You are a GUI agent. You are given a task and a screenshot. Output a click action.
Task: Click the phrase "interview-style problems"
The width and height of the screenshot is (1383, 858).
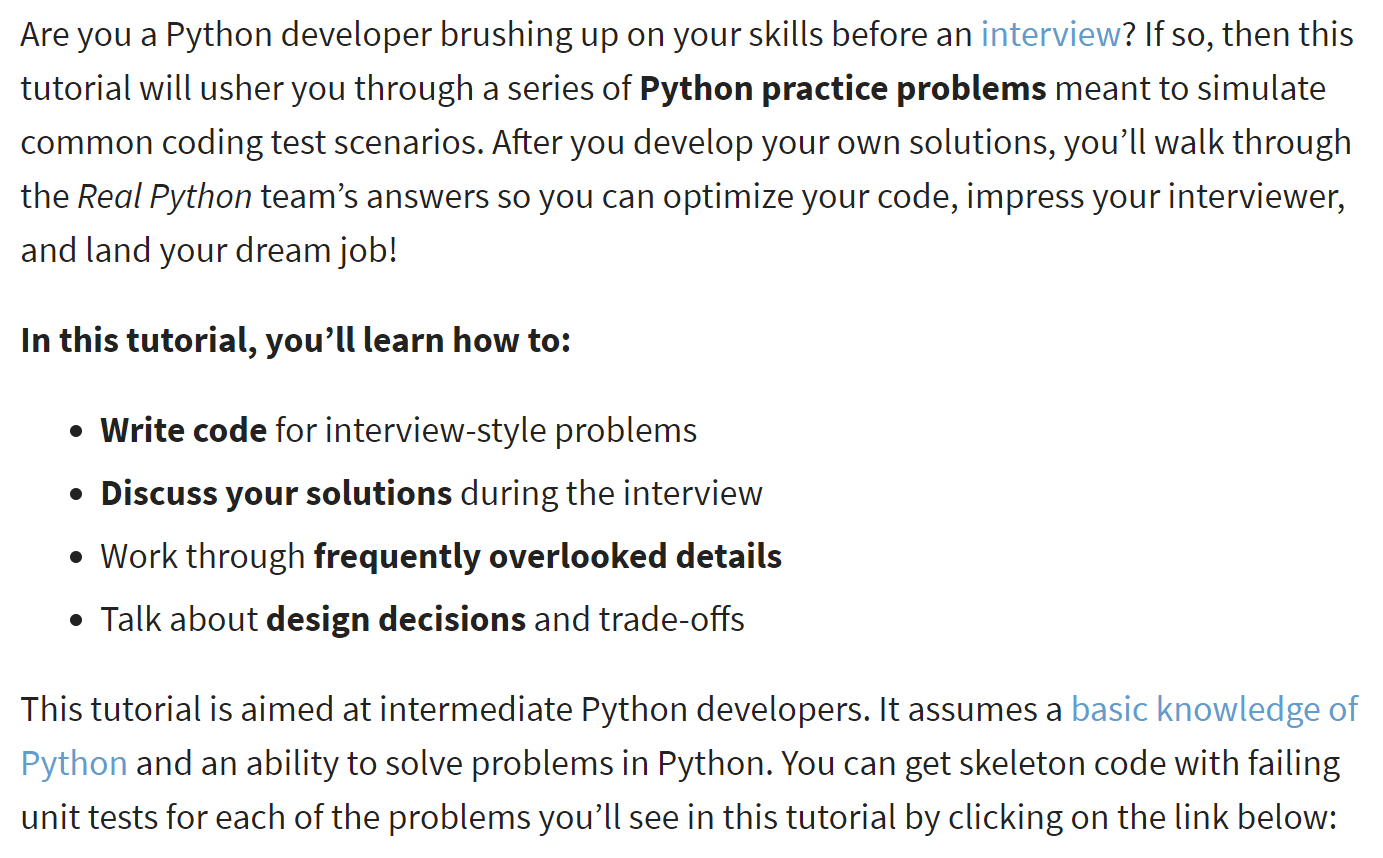coord(511,431)
